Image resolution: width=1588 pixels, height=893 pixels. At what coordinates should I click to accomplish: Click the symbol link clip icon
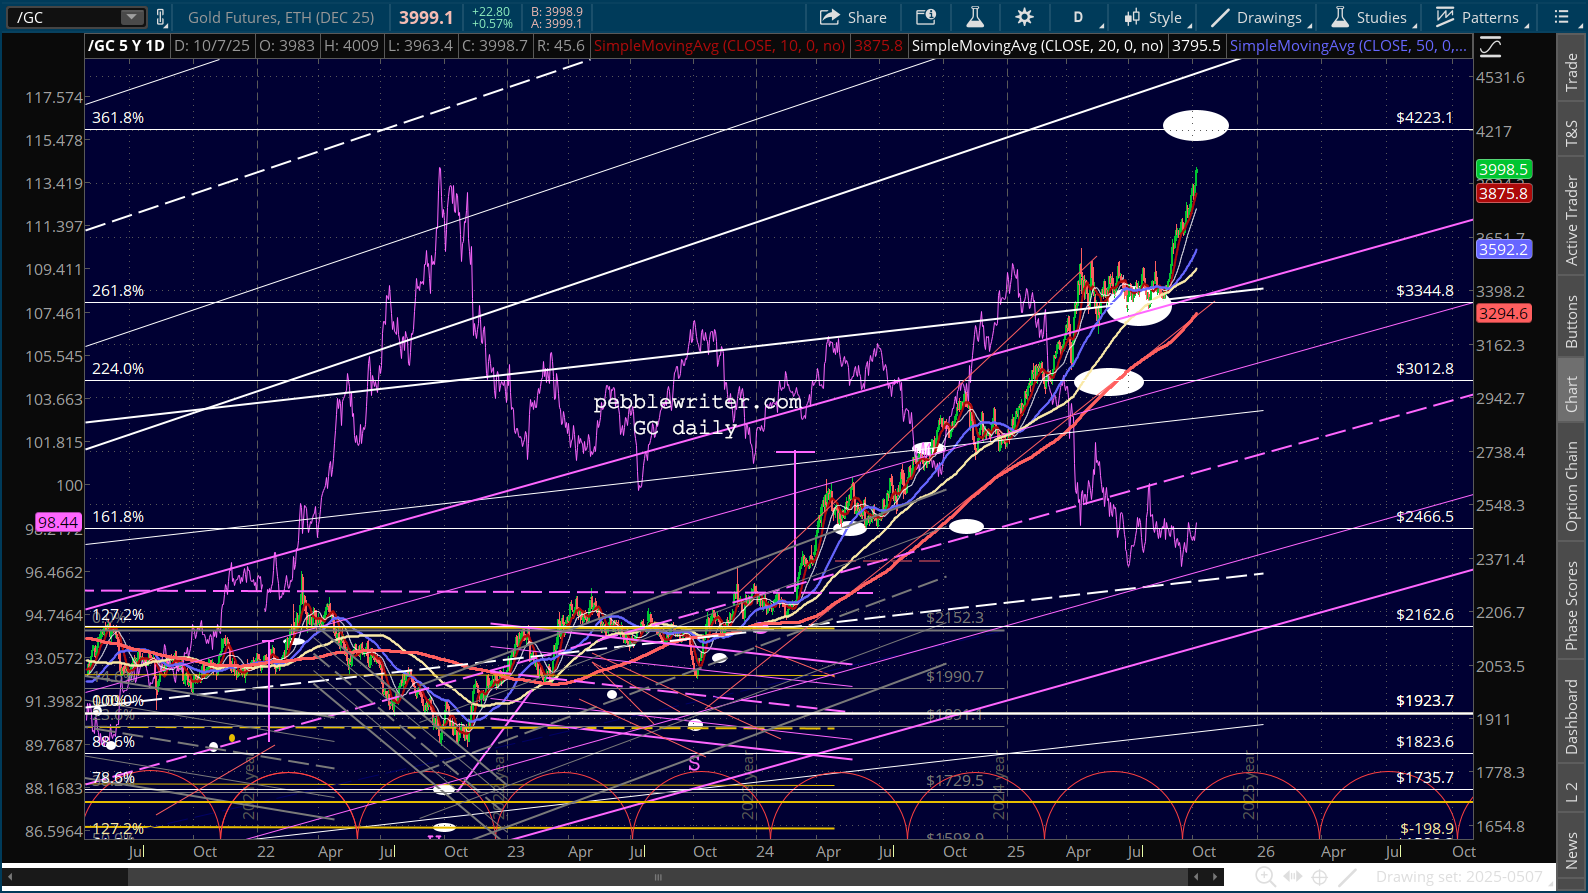click(160, 17)
